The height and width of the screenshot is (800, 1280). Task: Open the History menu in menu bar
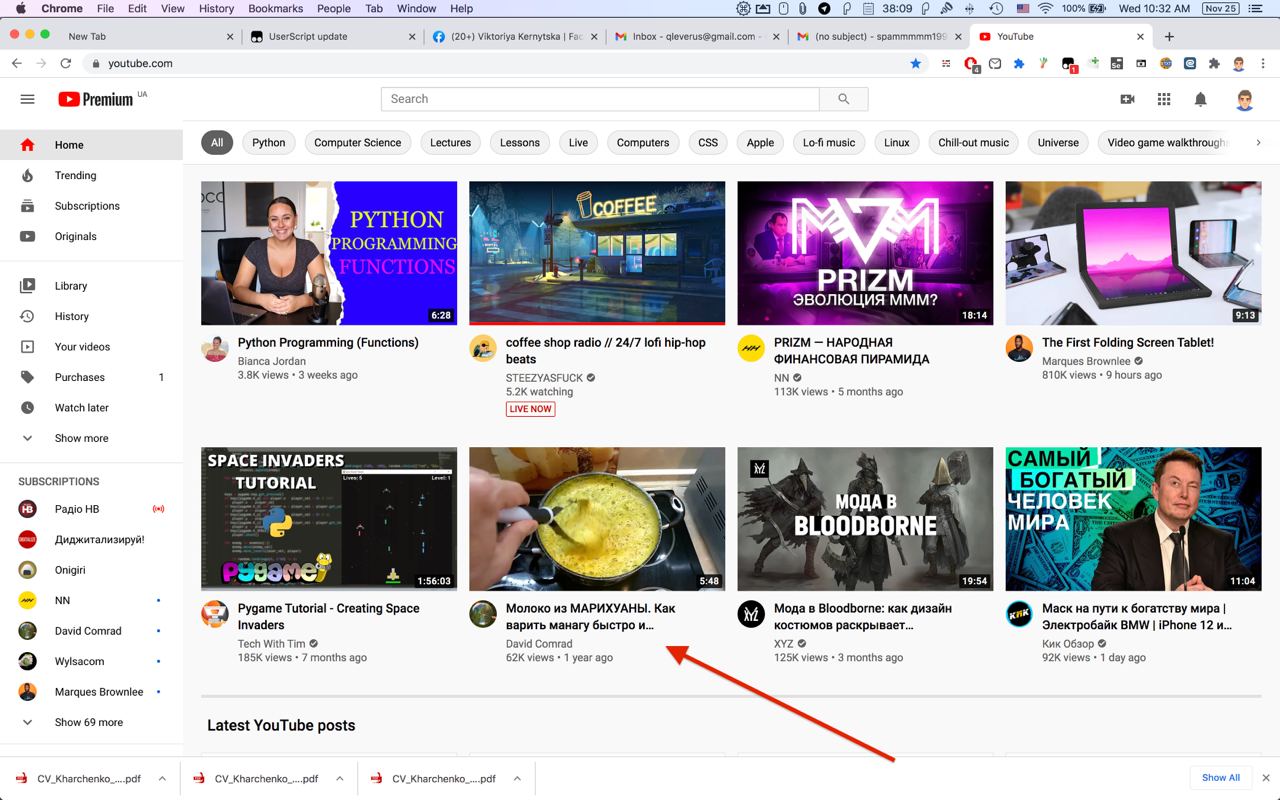point(216,8)
